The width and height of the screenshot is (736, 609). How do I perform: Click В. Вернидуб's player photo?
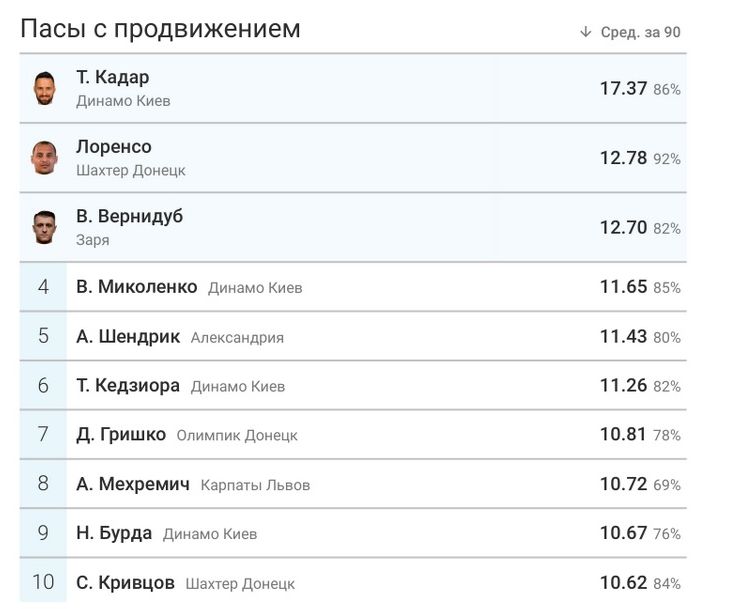click(x=43, y=228)
